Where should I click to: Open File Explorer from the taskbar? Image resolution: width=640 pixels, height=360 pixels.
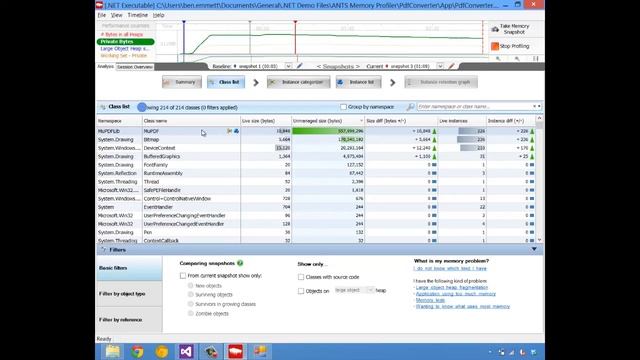(113, 351)
